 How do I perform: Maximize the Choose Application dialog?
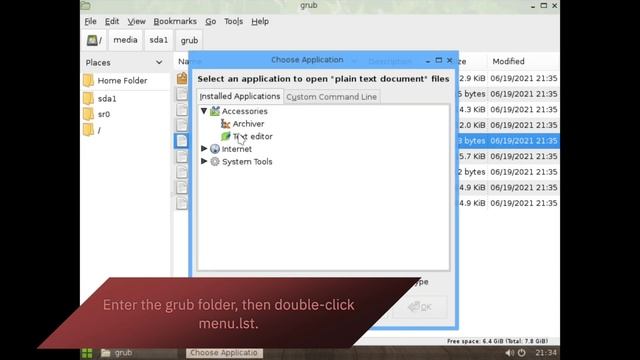click(x=439, y=60)
